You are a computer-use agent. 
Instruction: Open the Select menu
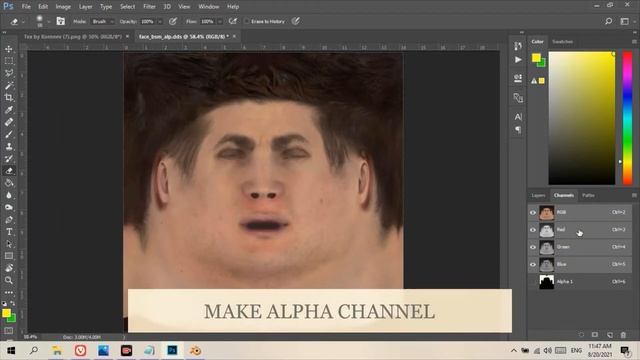pos(127,7)
